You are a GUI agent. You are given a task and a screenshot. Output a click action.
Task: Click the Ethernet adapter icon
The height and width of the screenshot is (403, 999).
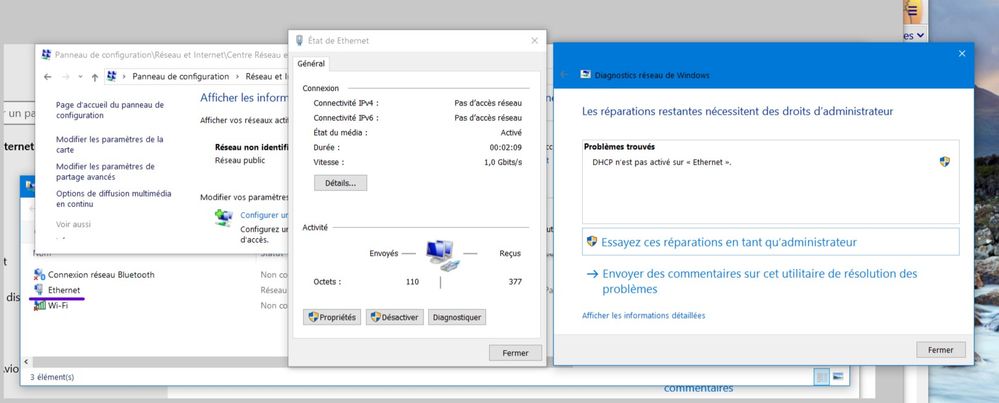click(x=40, y=290)
